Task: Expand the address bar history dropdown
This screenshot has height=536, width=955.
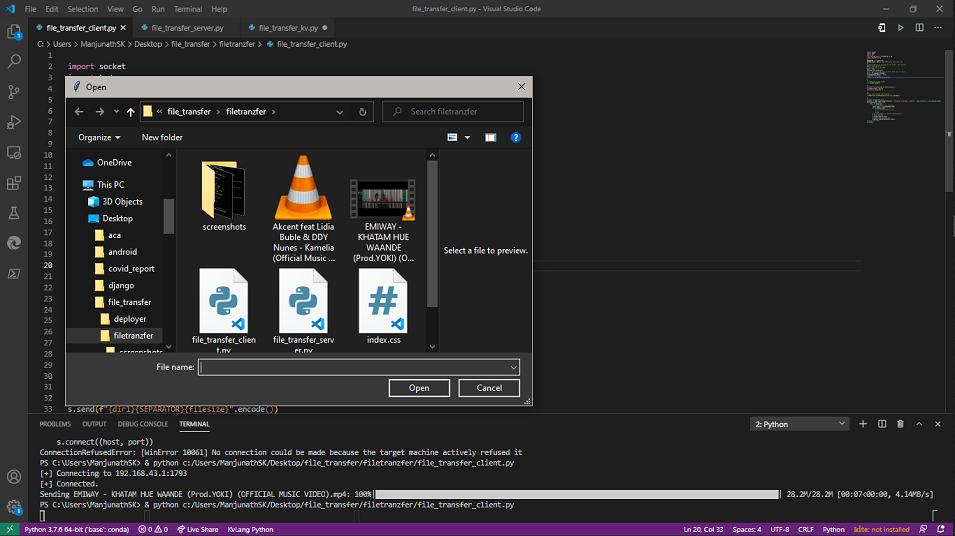Action: click(340, 112)
